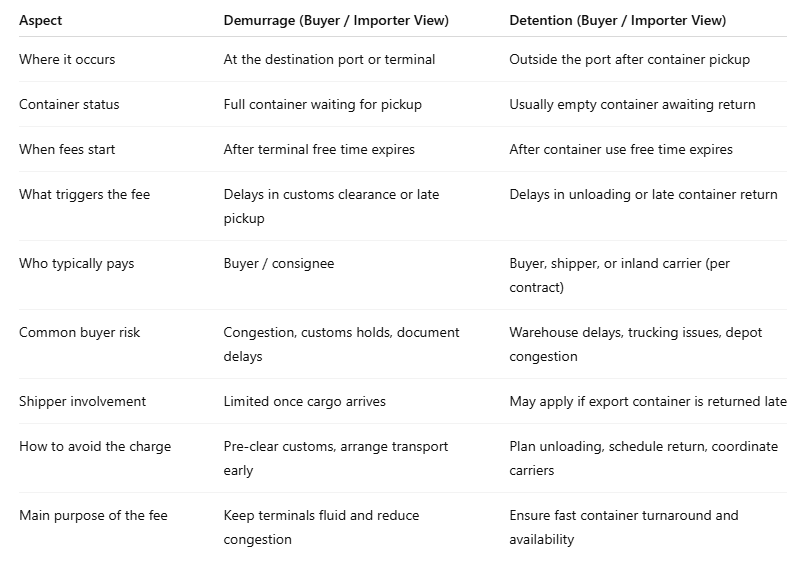The image size is (791, 580).
Task: Click the 'Container status' row label
Action: click(x=69, y=104)
